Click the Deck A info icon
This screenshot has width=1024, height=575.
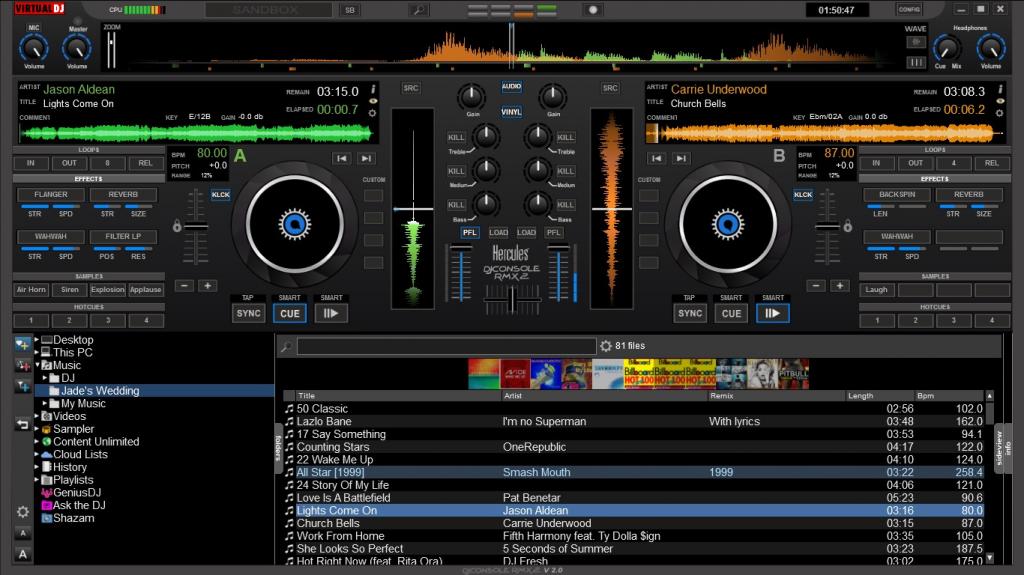click(373, 89)
